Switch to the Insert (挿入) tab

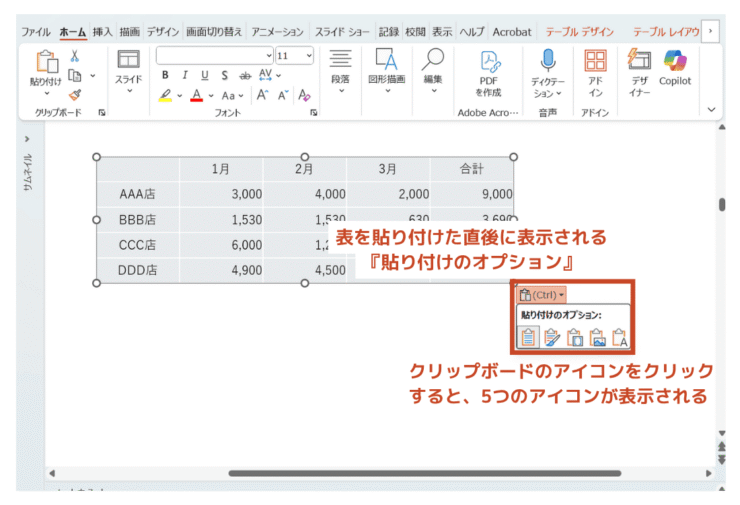[x=102, y=32]
